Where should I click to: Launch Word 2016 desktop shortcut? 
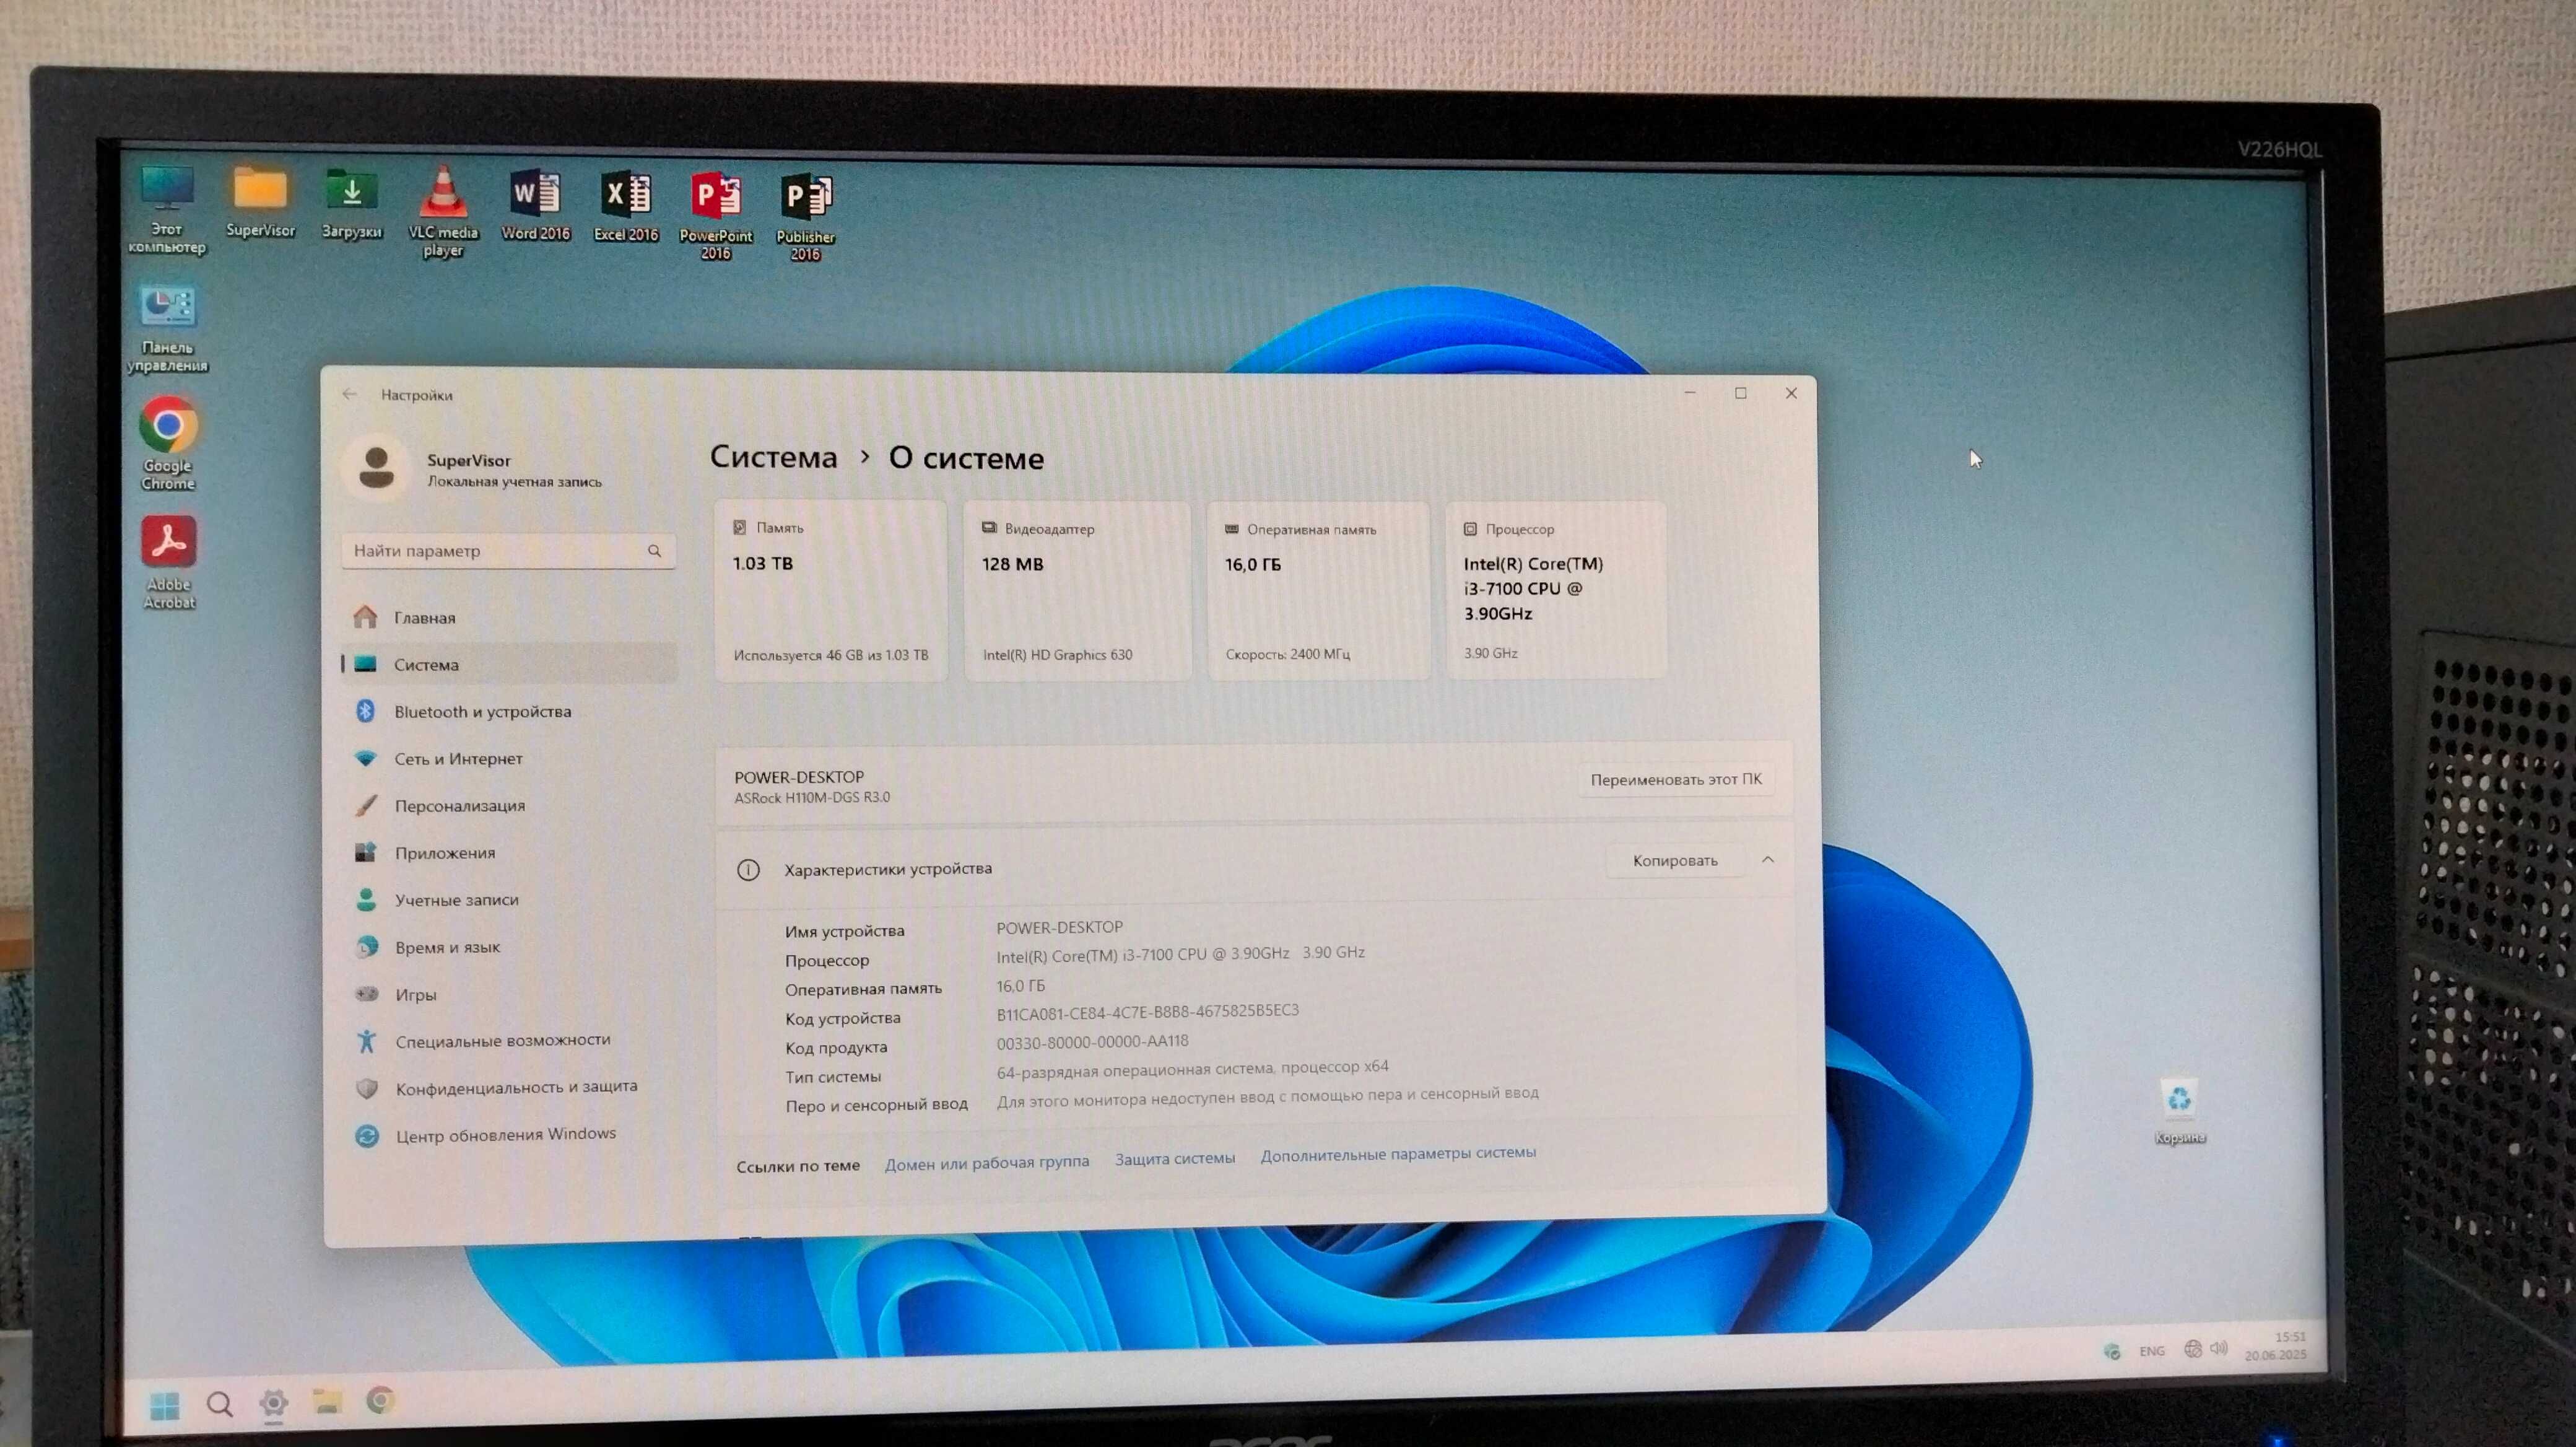(x=535, y=206)
